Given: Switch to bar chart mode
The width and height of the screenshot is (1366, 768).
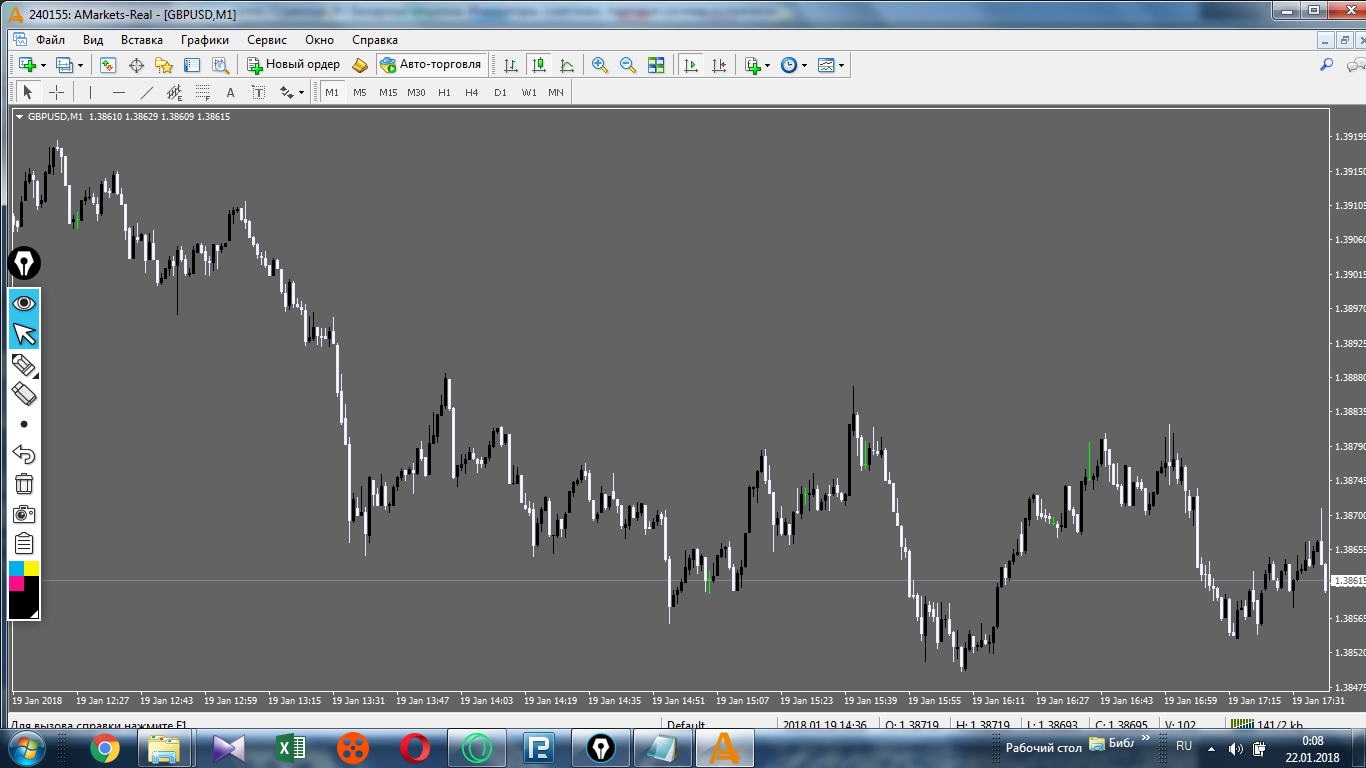Looking at the screenshot, I should tap(511, 65).
